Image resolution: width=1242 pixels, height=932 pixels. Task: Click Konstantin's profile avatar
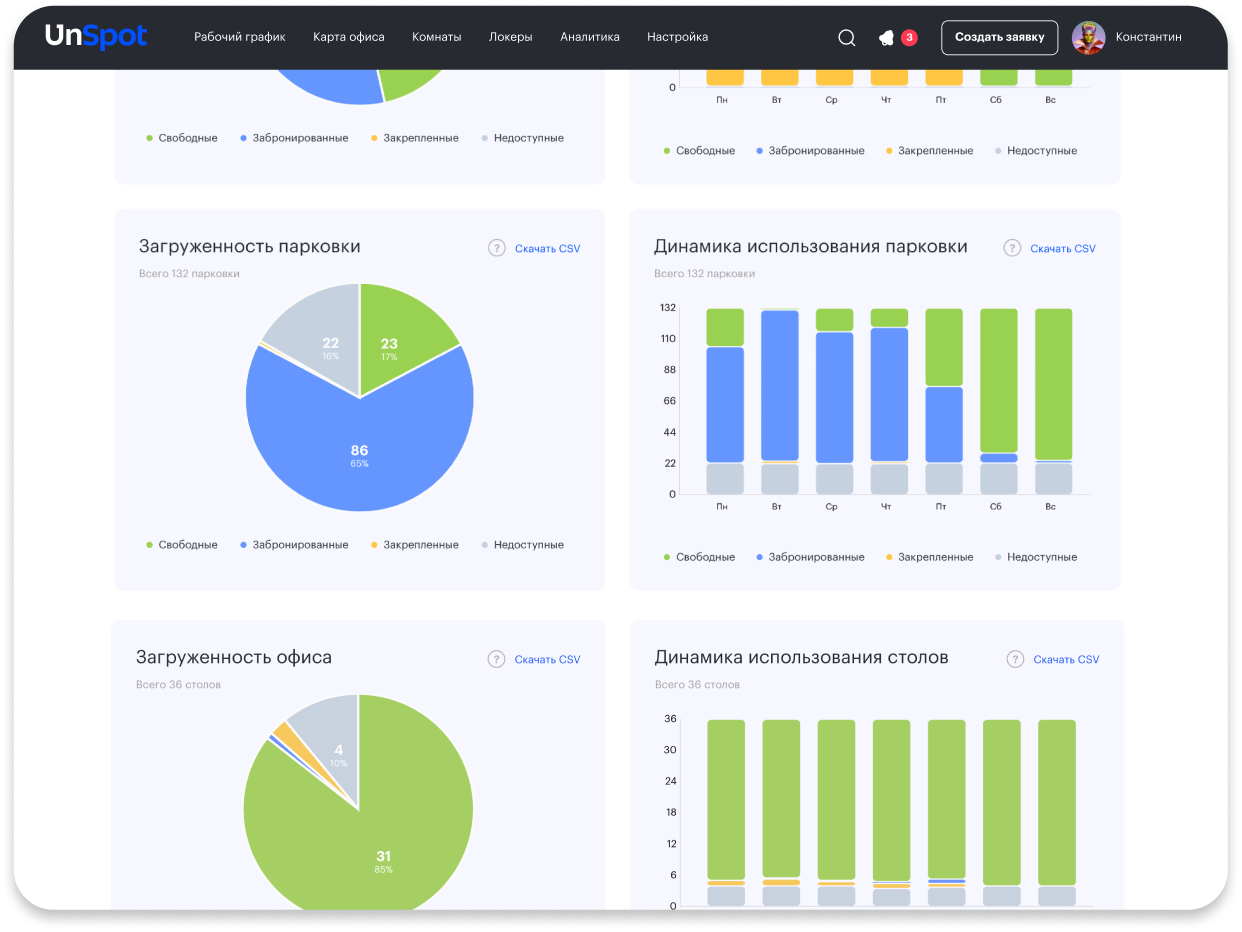tap(1088, 38)
